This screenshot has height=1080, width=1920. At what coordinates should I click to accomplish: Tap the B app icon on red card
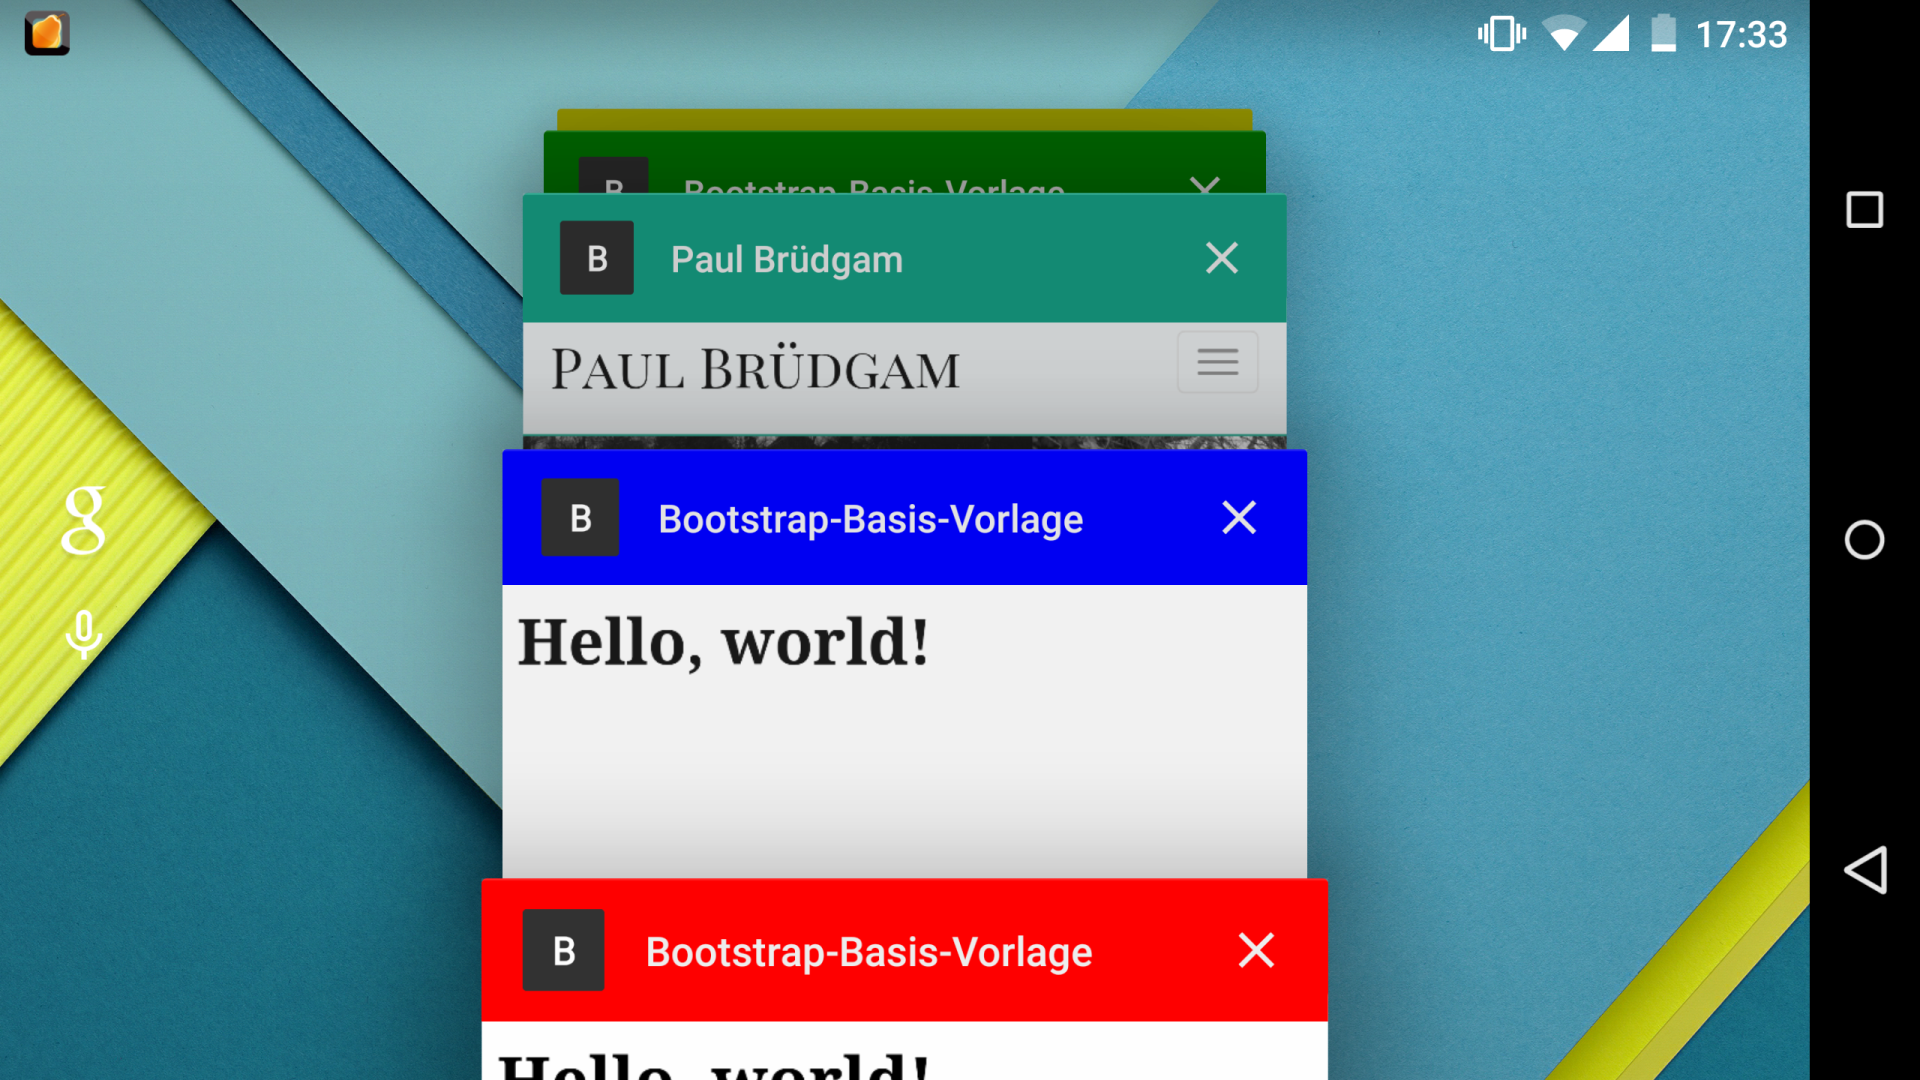564,950
